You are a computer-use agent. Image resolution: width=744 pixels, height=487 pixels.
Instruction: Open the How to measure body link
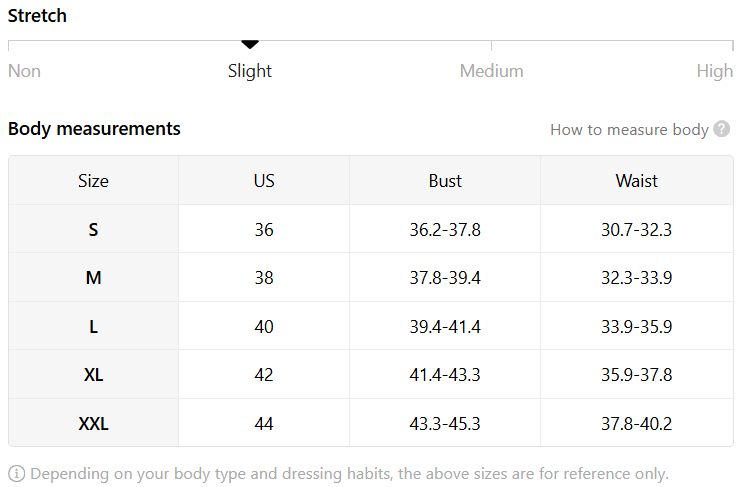629,129
